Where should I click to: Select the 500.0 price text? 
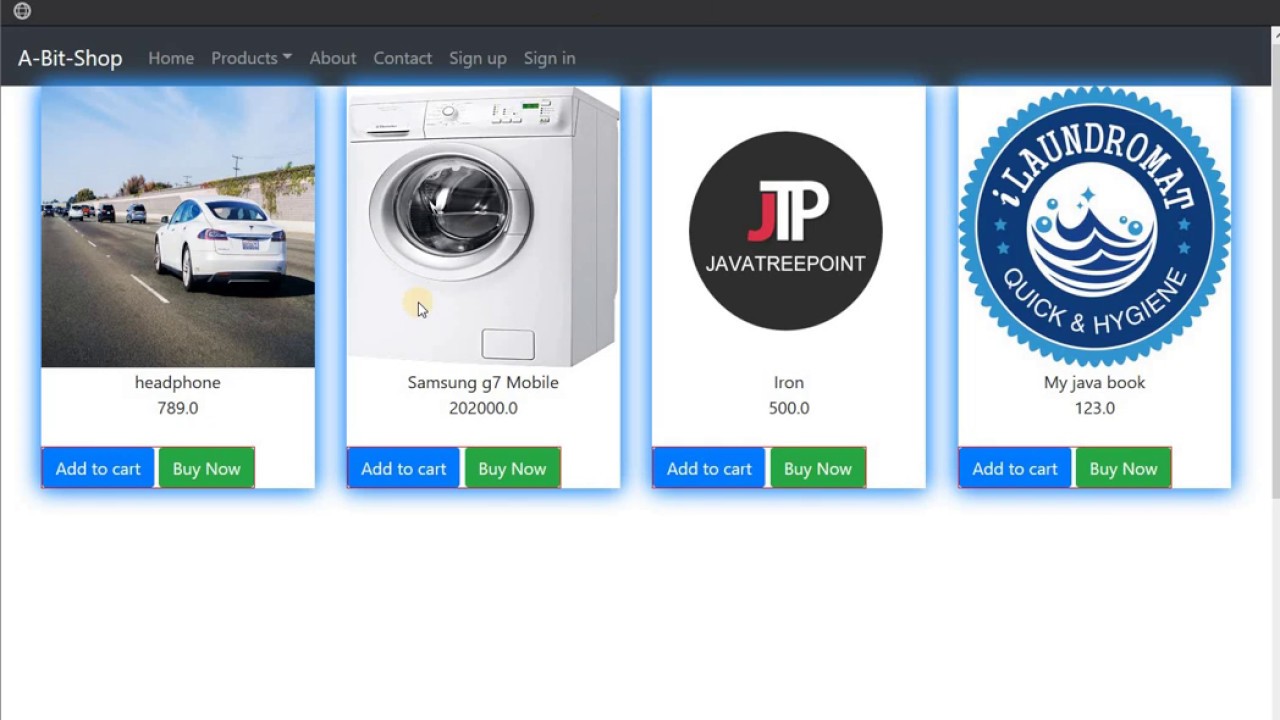789,408
